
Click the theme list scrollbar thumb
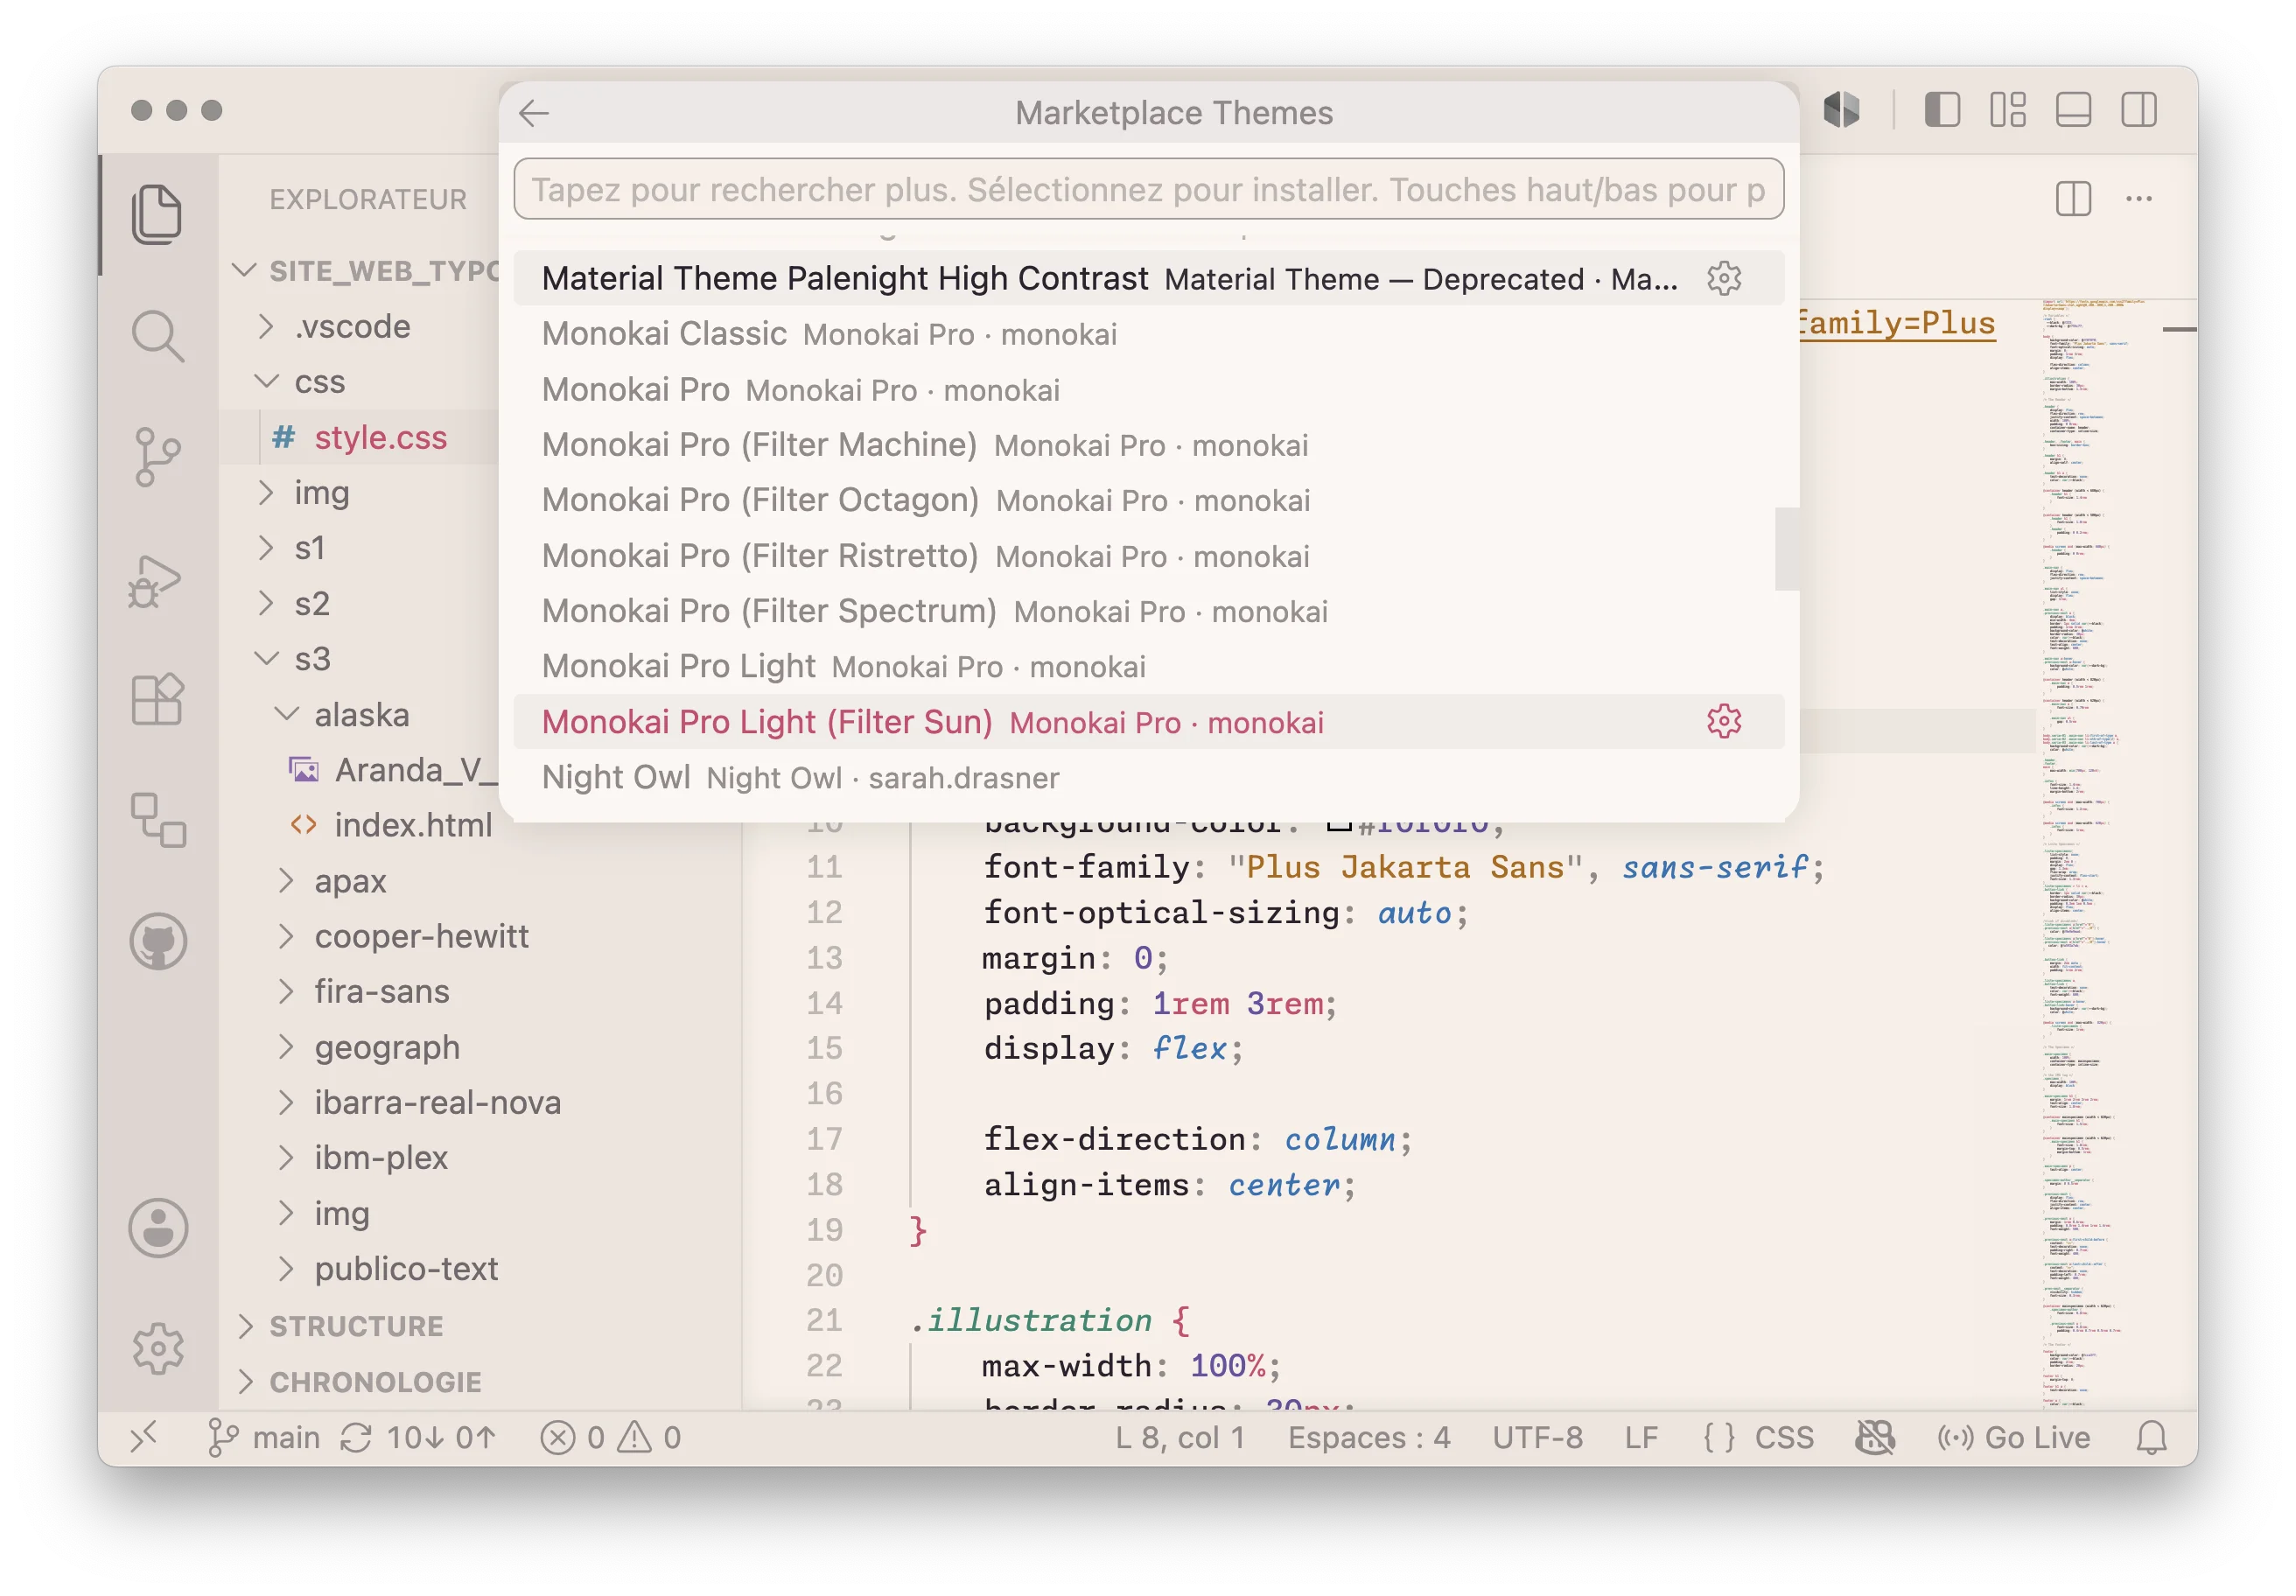click(x=1787, y=549)
